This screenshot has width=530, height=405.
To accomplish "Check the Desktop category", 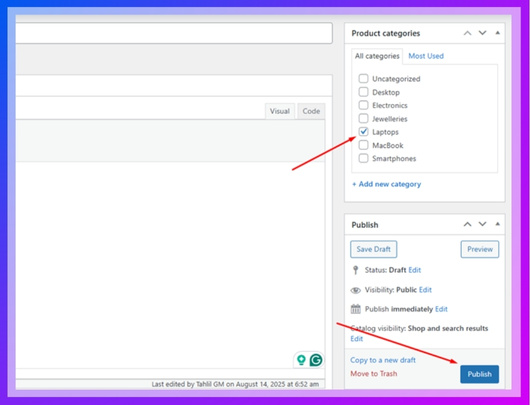I will tap(363, 92).
